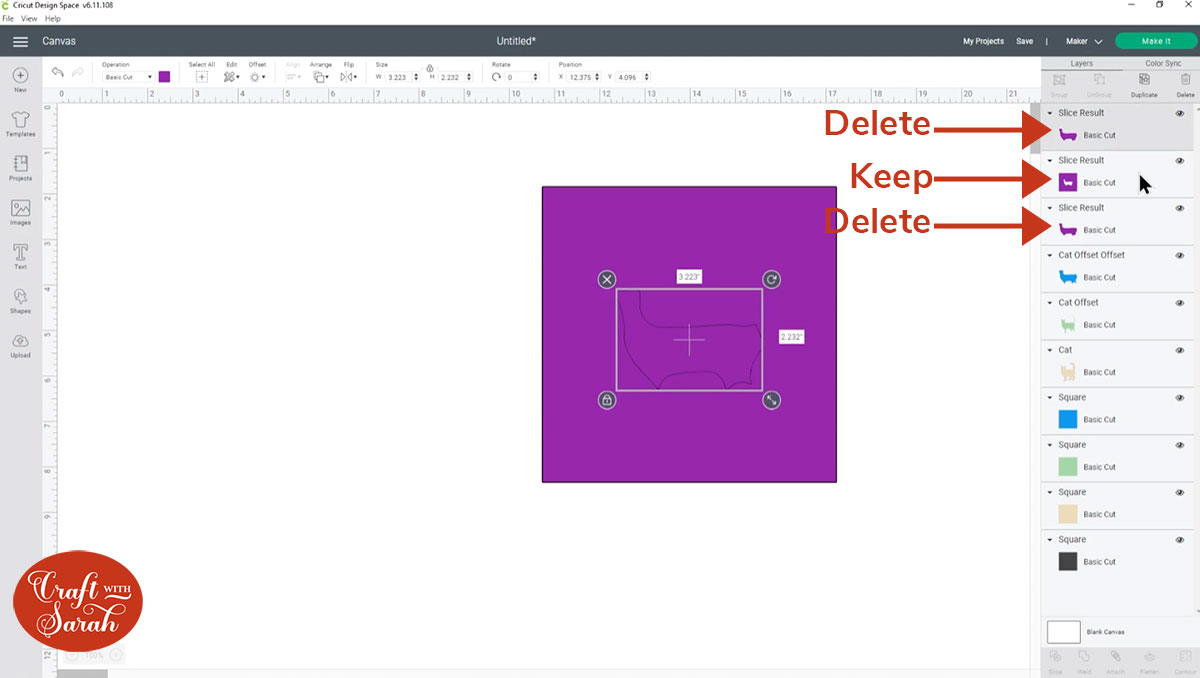
Task: Open the Maker machine selection dropdown
Action: click(x=1085, y=41)
